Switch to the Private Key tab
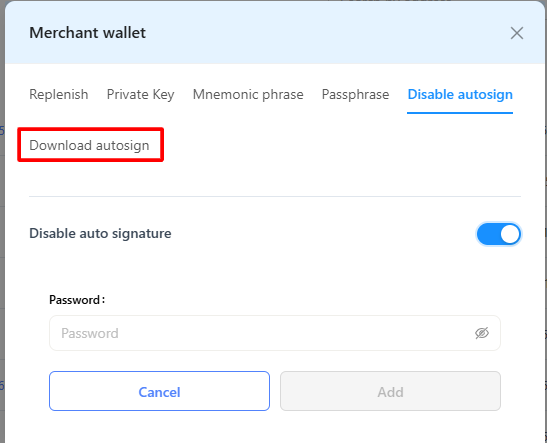 (141, 95)
